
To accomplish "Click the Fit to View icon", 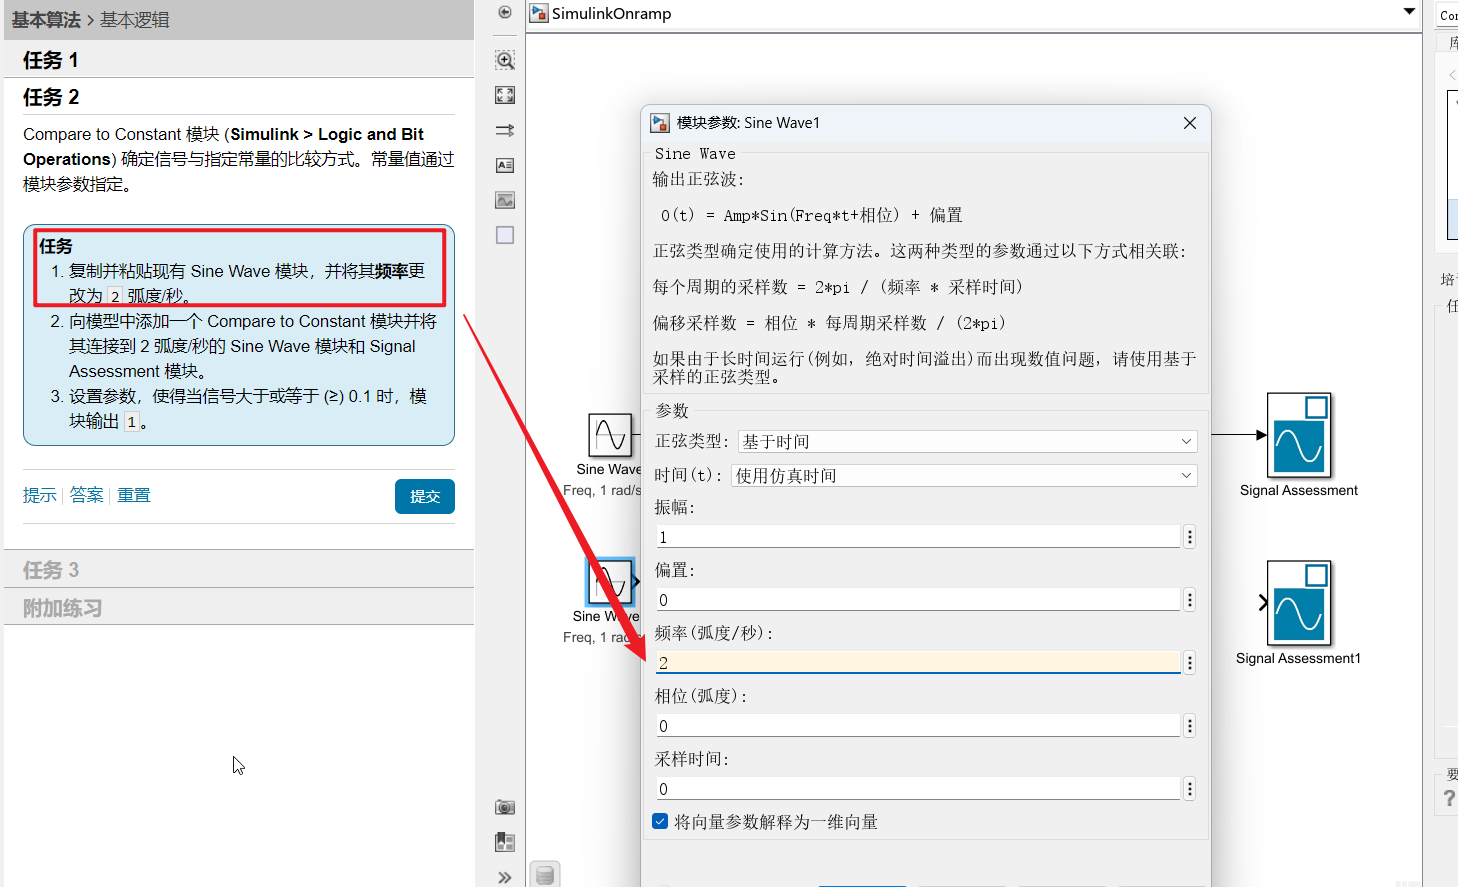I will click(x=505, y=95).
